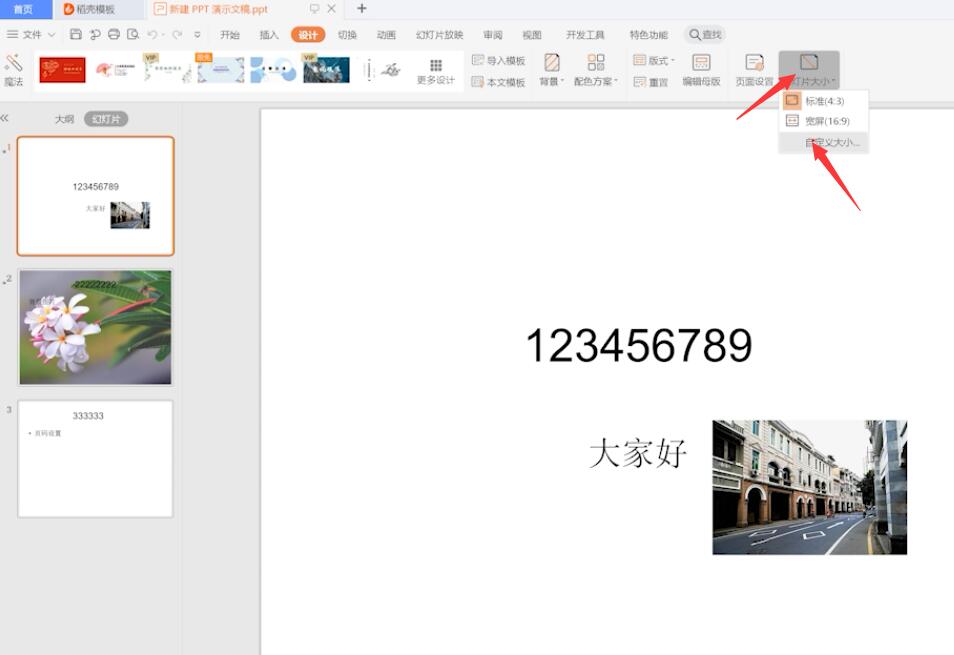Apply the blue circles design template
Image resolution: width=954 pixels, height=655 pixels.
[x=273, y=70]
